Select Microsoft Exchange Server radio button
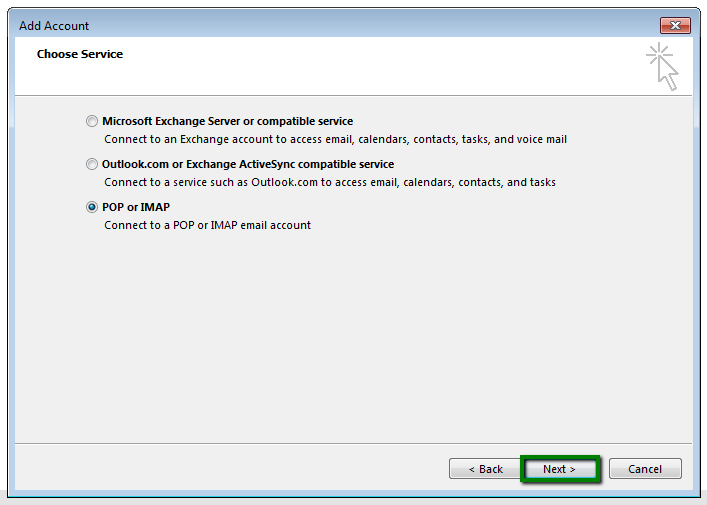Viewport: 707px width, 505px height. click(92, 121)
